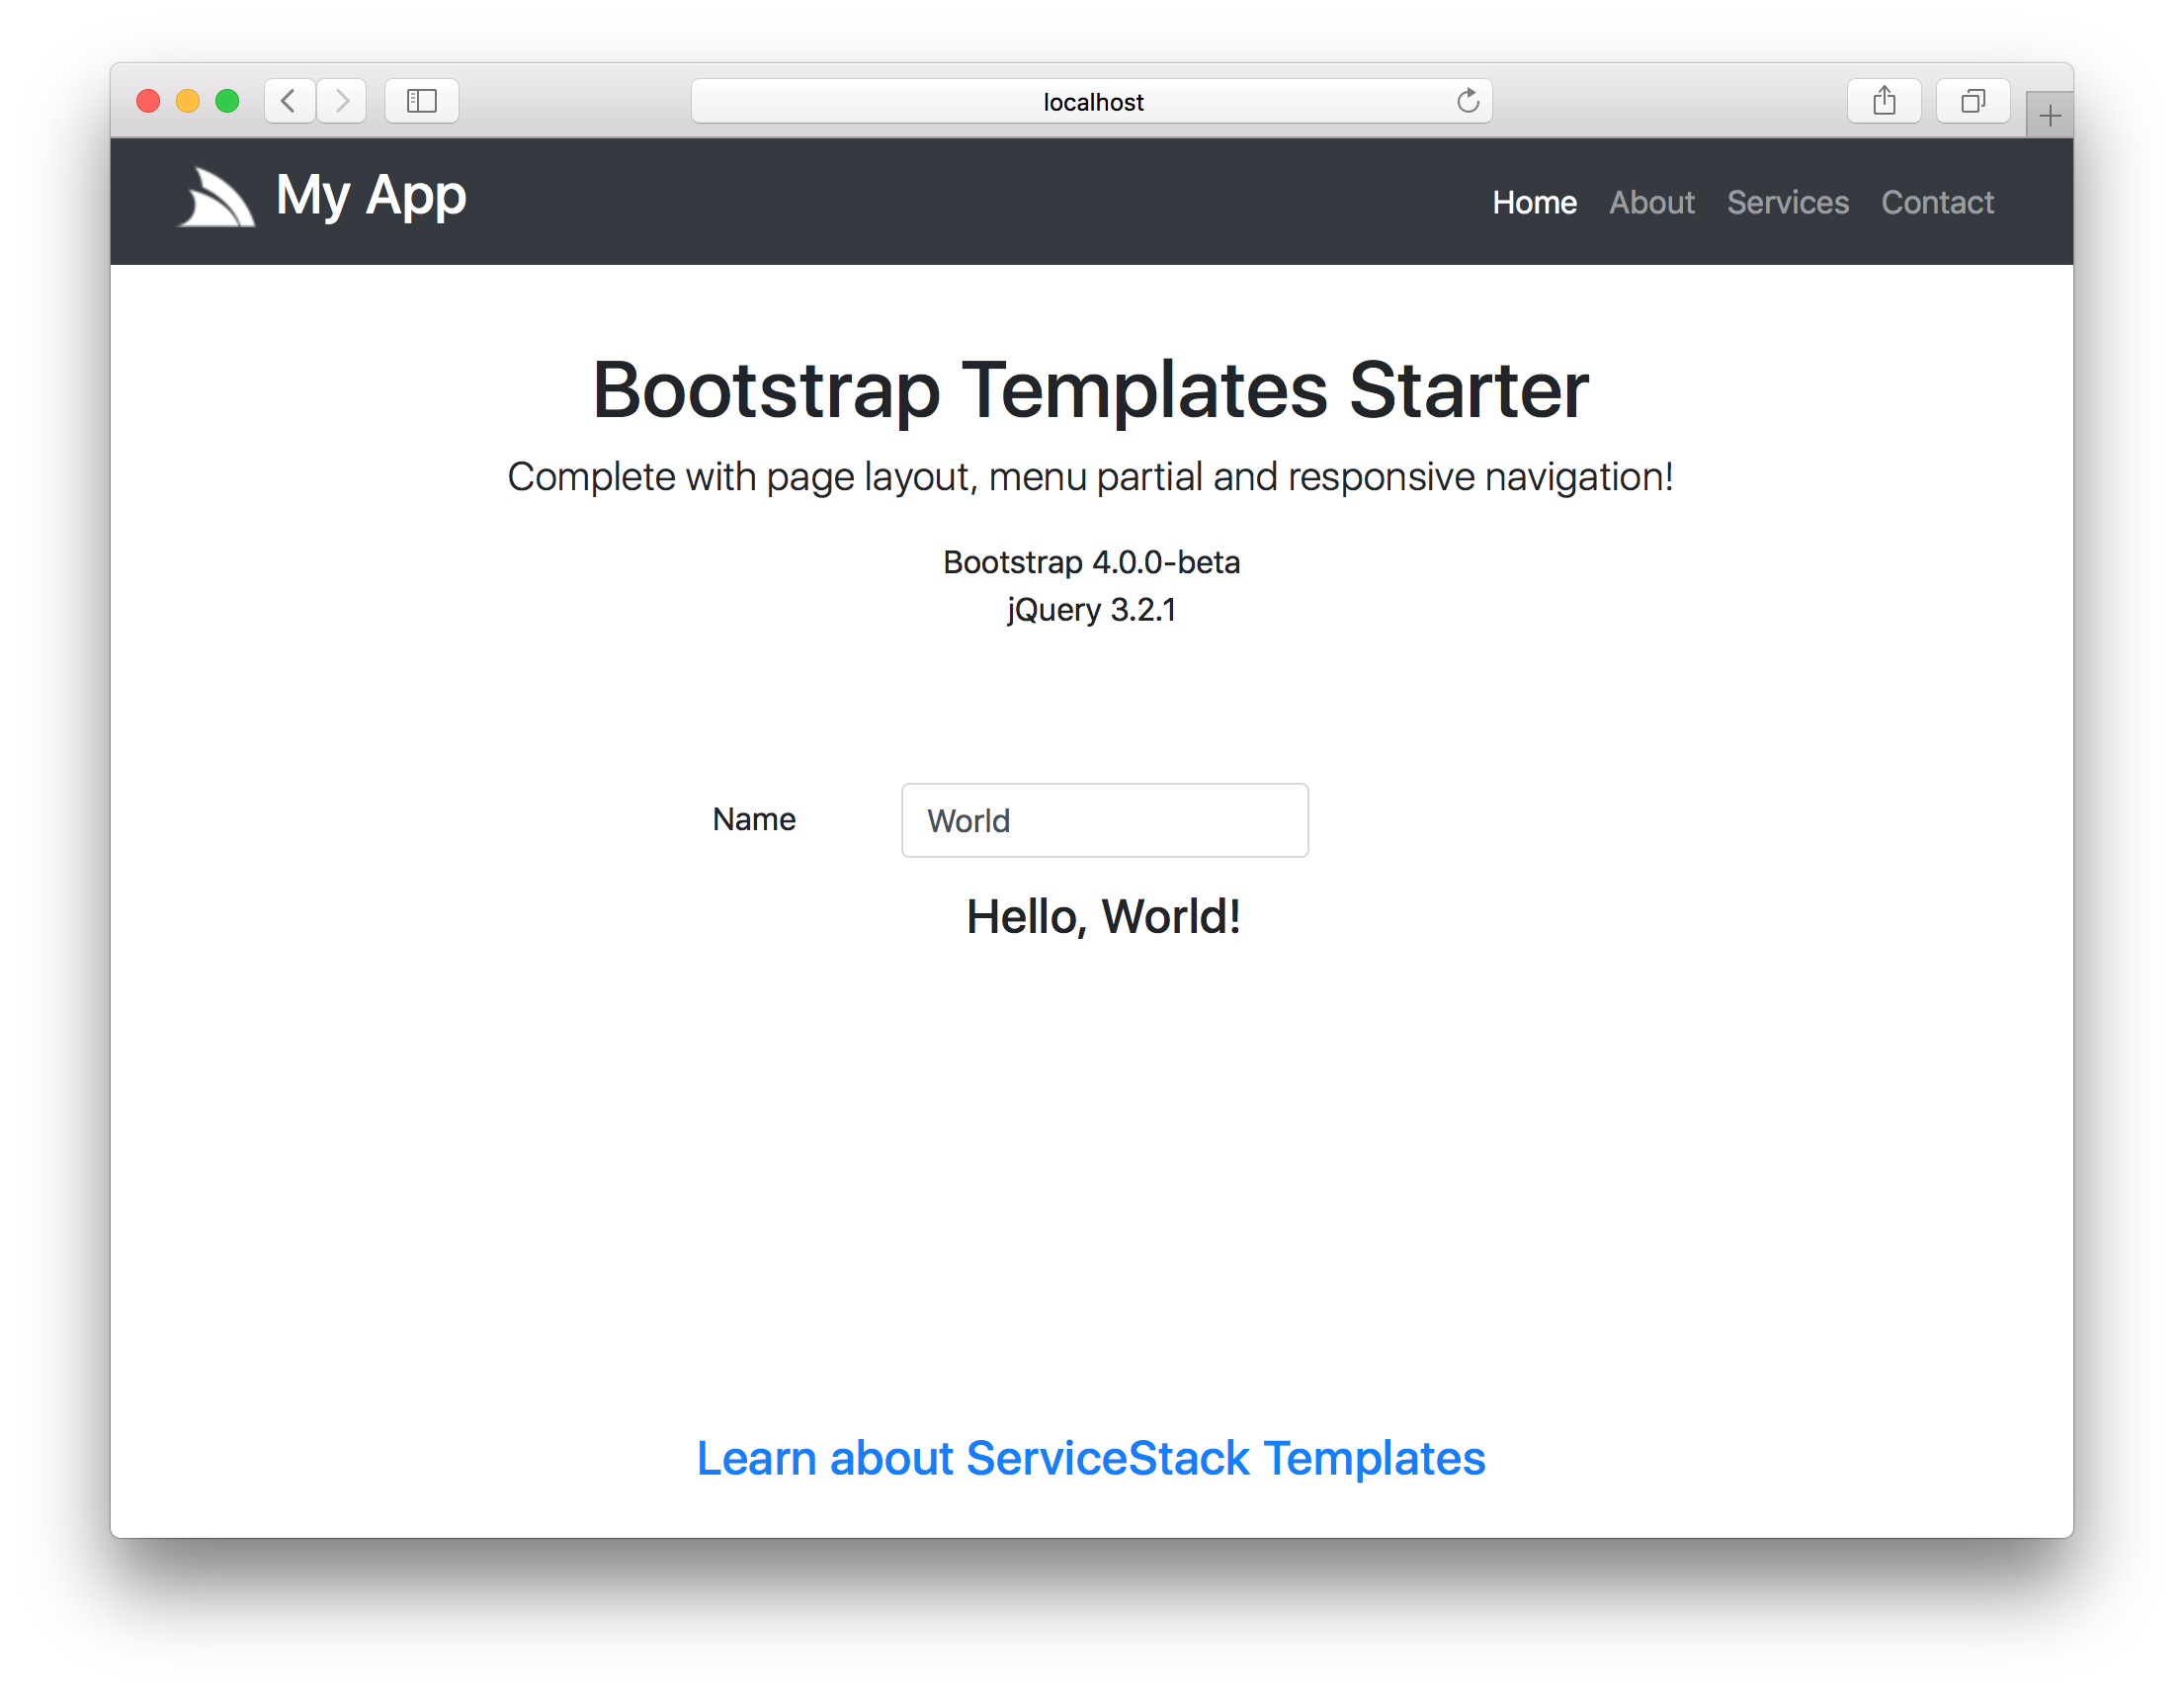
Task: Click the Name field label
Action: pos(754,819)
